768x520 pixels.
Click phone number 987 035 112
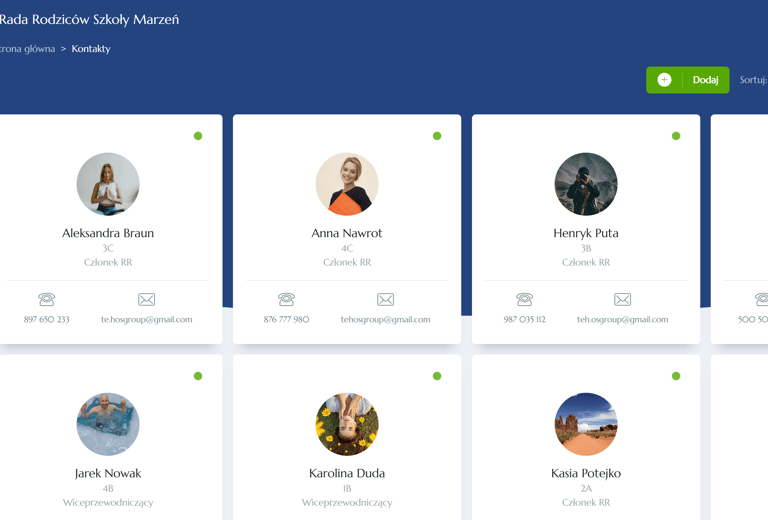524,319
